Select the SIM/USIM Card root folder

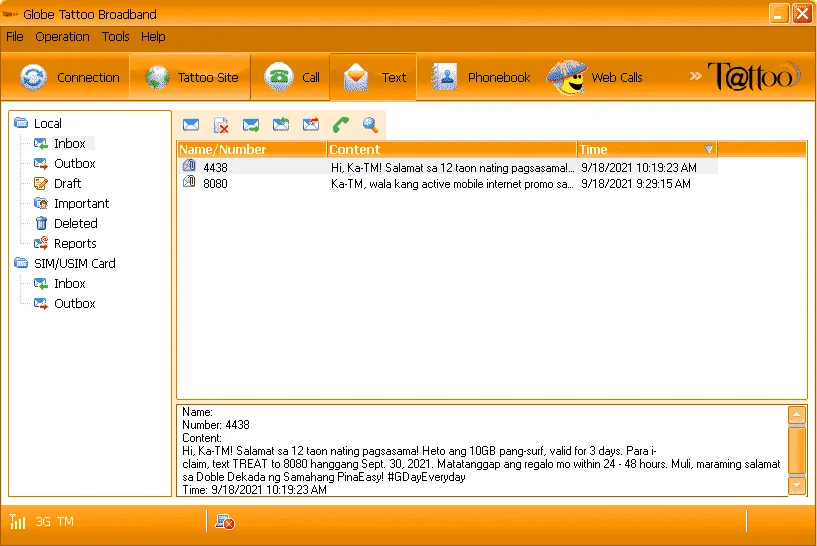click(75, 264)
